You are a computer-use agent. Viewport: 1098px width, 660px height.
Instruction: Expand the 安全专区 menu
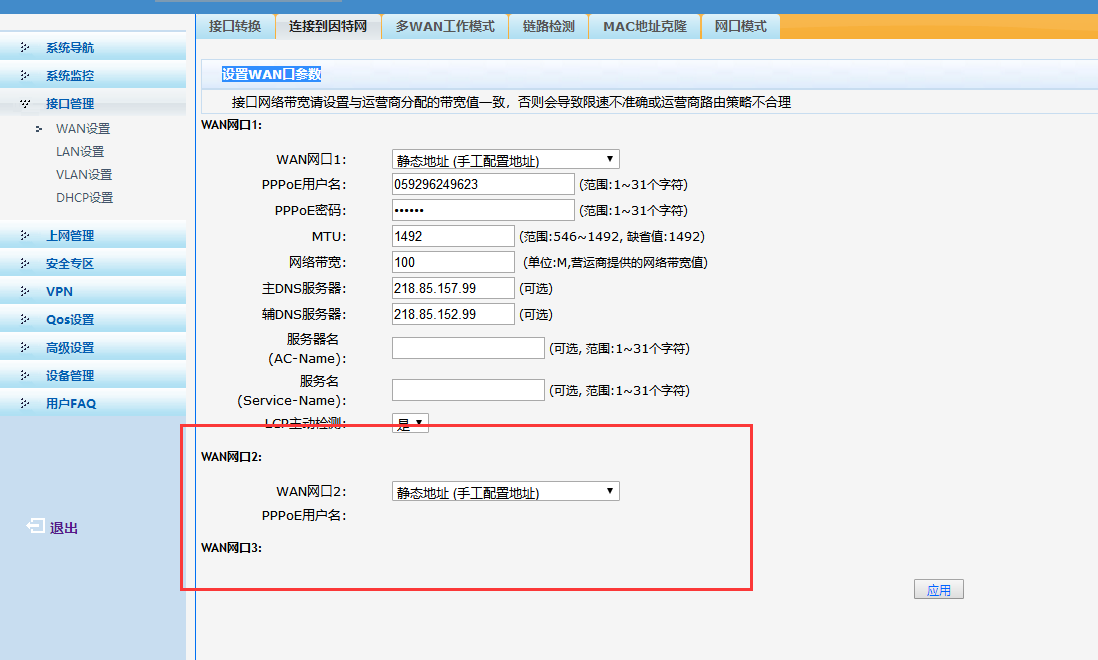70,264
